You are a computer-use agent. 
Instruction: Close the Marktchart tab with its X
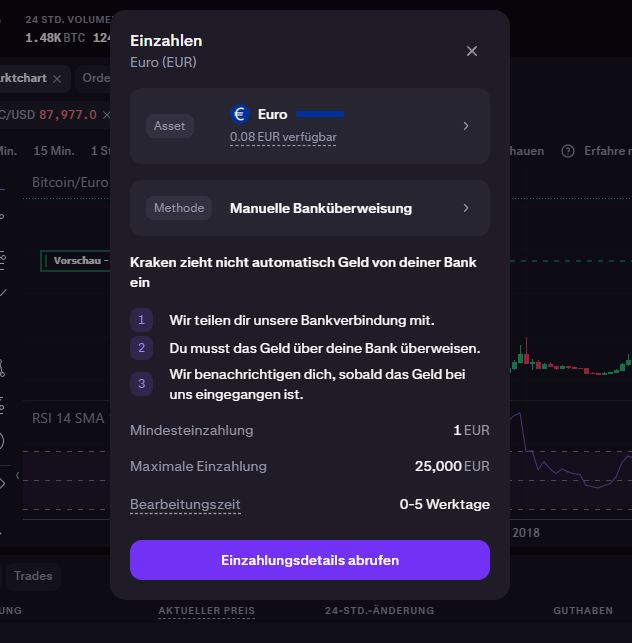(57, 79)
